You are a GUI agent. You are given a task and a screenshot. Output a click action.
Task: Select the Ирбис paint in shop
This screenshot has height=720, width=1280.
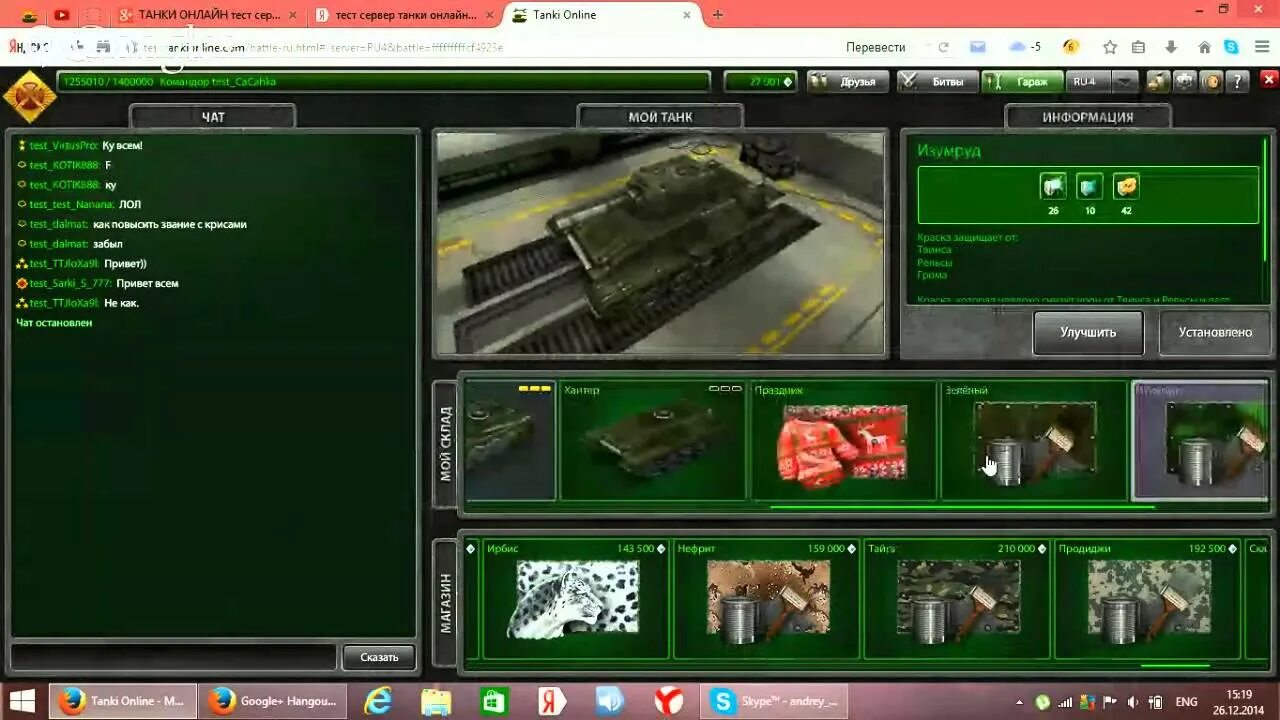coord(575,600)
